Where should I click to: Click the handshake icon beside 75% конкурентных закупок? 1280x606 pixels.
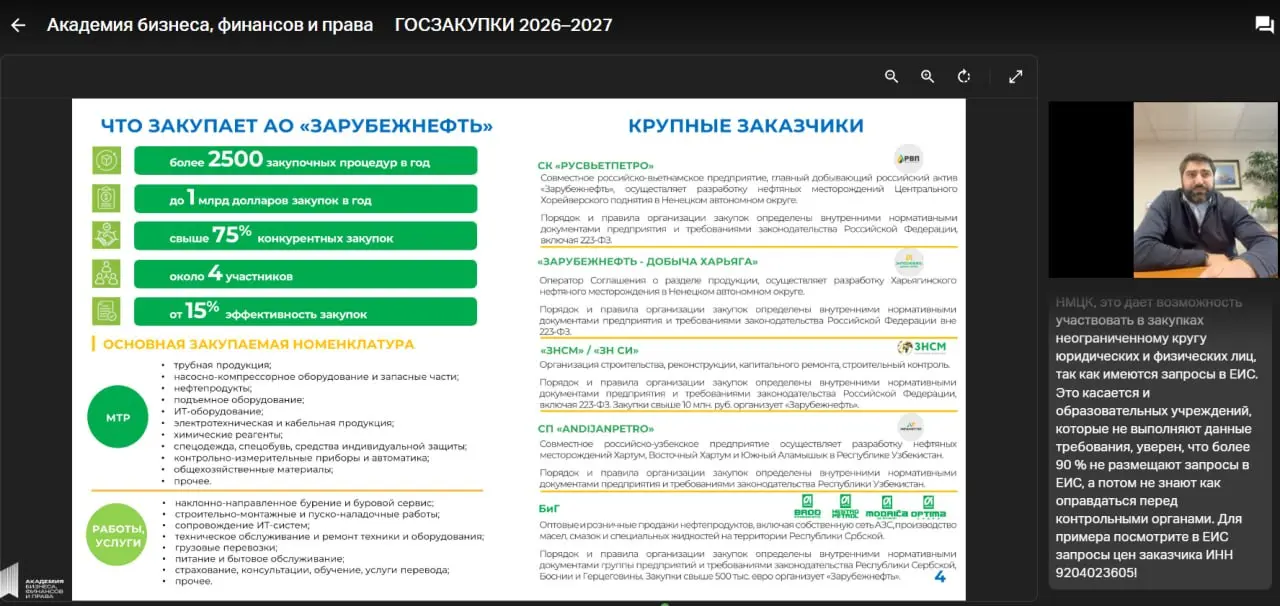(x=106, y=235)
